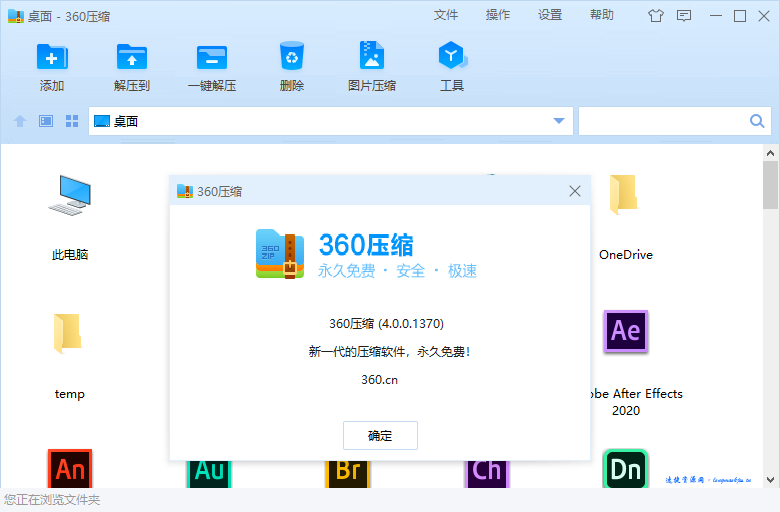Open the 帮助 (Help) menu
The width and height of the screenshot is (780, 512).
click(x=601, y=15)
